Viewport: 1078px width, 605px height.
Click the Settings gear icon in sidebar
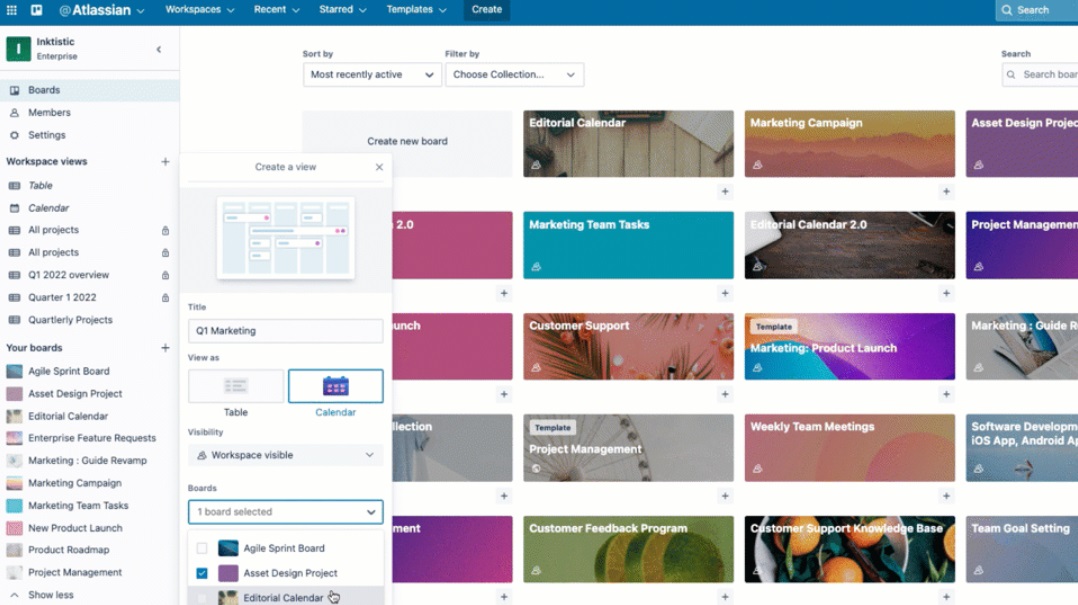click(x=14, y=135)
